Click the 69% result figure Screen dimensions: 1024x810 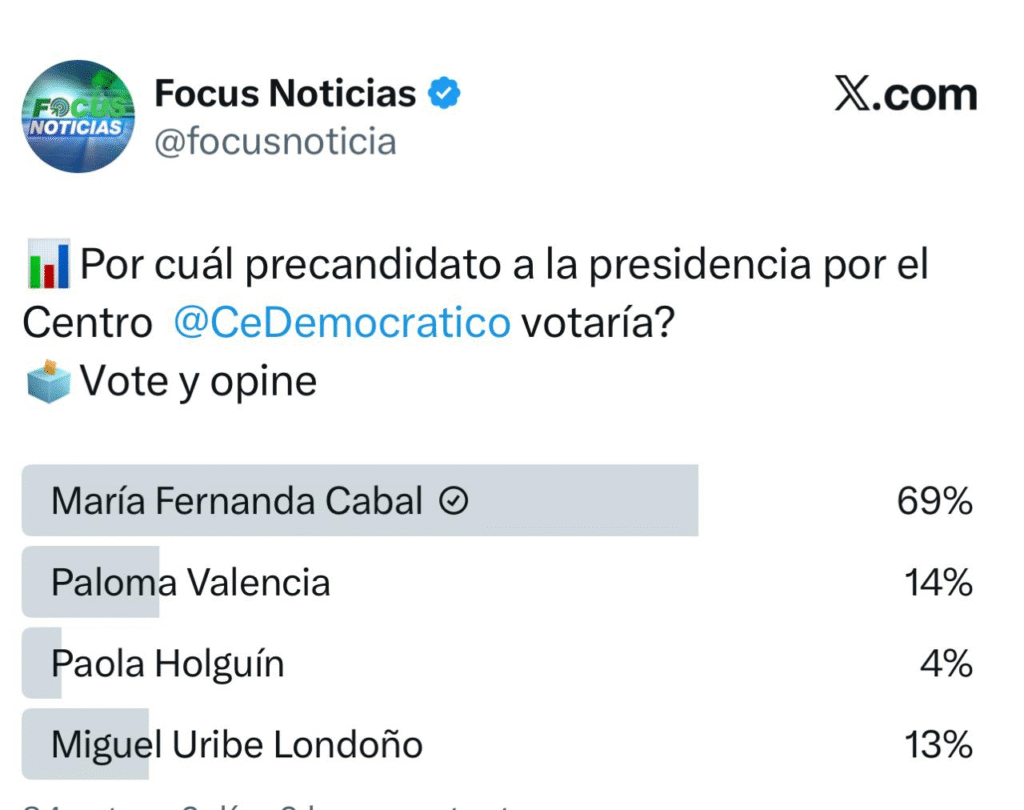934,501
